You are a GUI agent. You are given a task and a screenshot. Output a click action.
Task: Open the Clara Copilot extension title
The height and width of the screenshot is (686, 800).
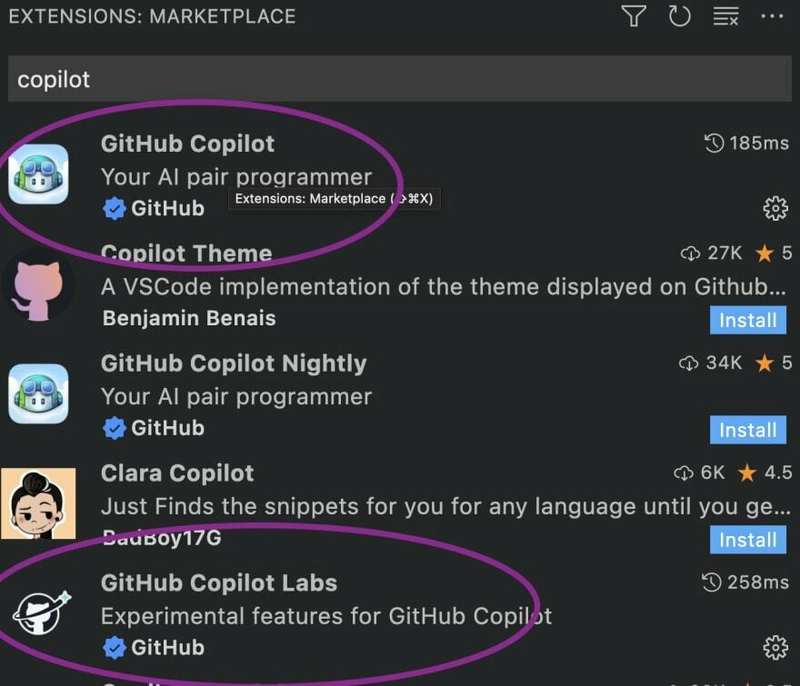click(177, 473)
